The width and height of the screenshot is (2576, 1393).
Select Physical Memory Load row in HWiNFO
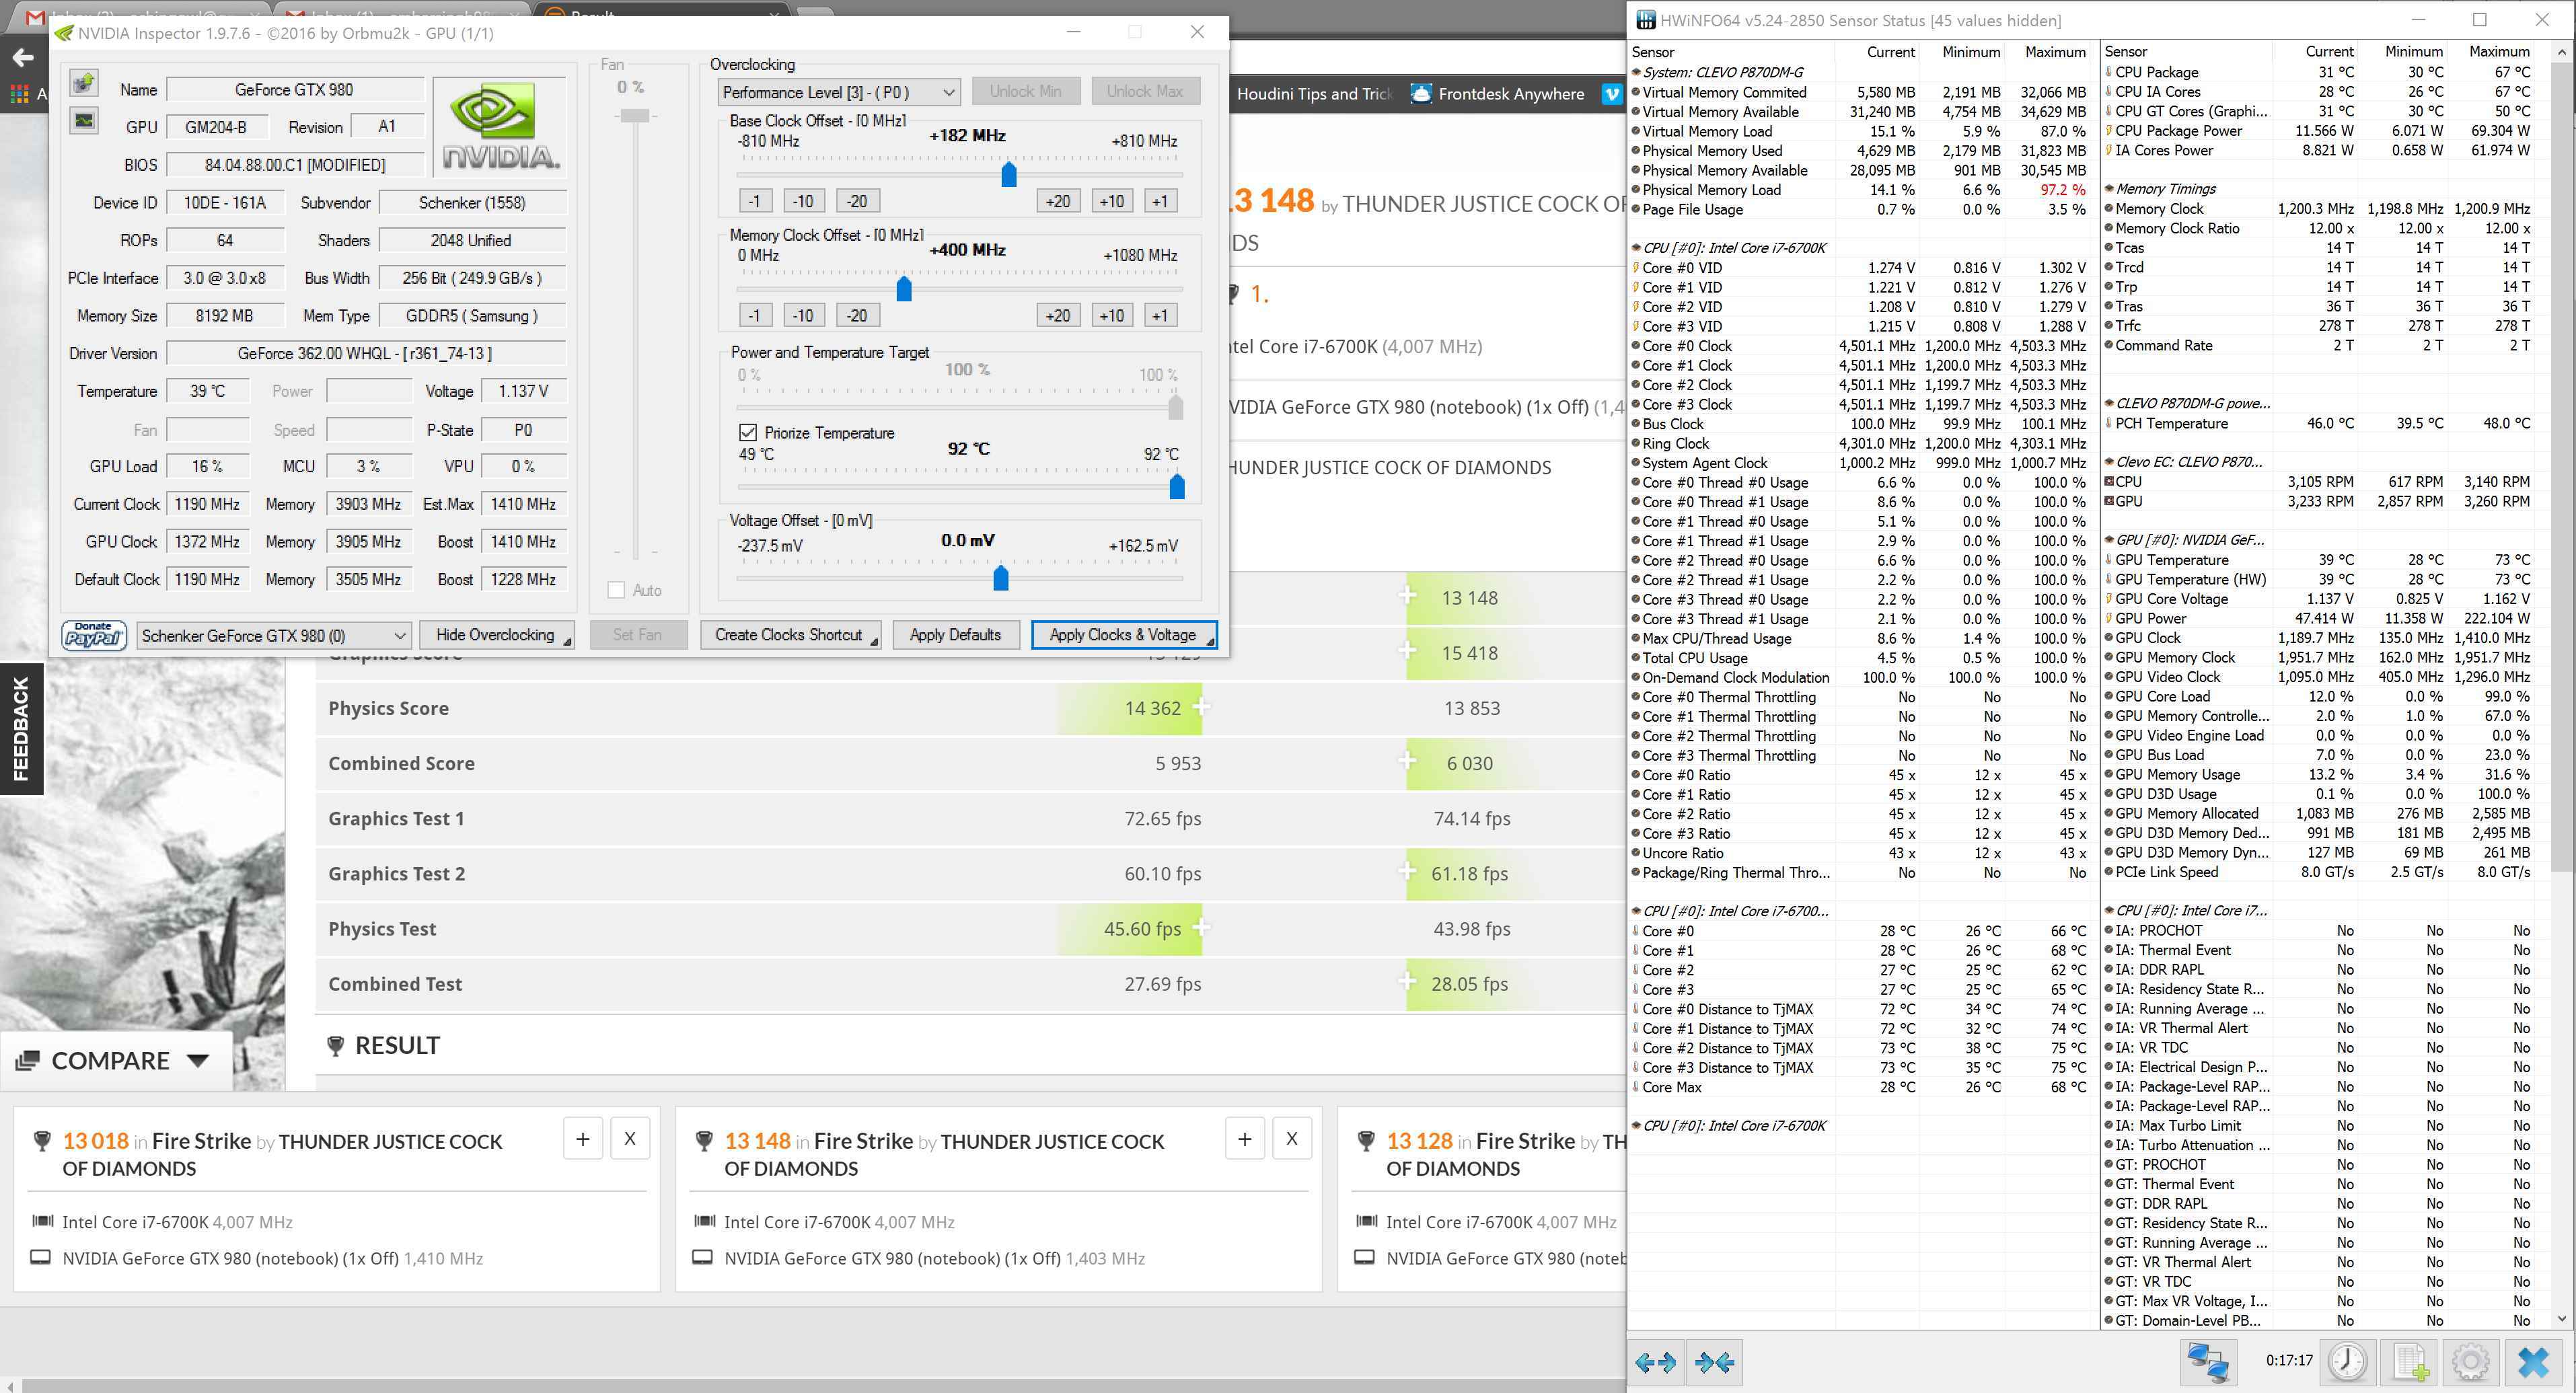coord(1861,190)
